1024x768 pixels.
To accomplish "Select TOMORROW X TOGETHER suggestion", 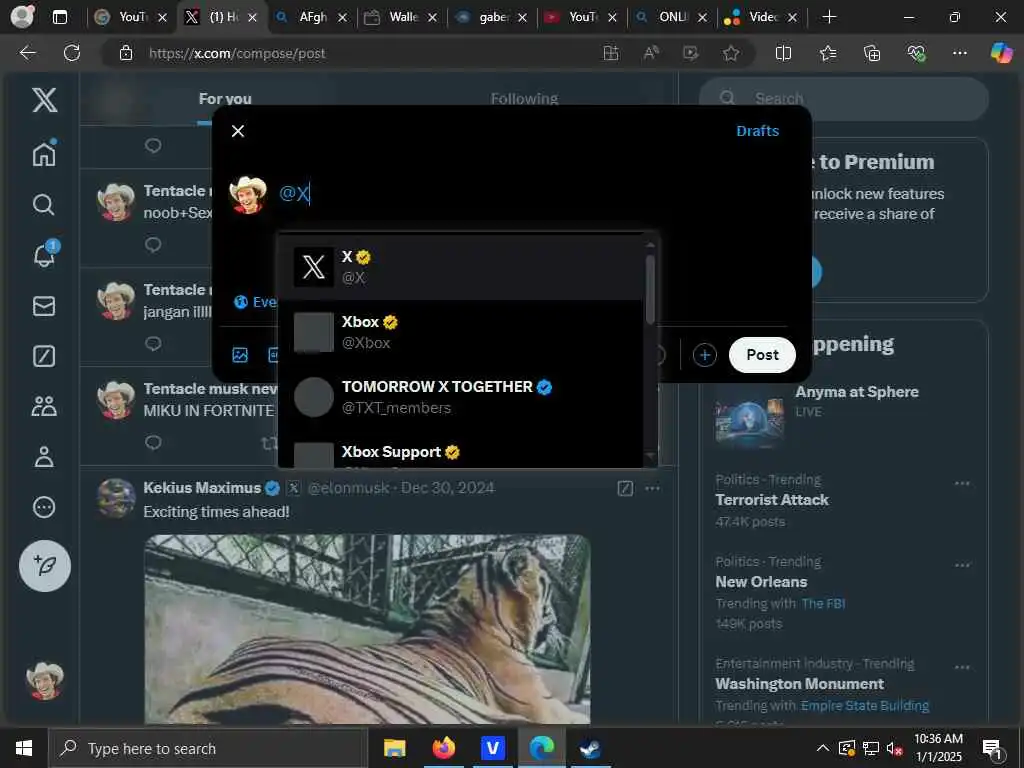I will (460, 397).
